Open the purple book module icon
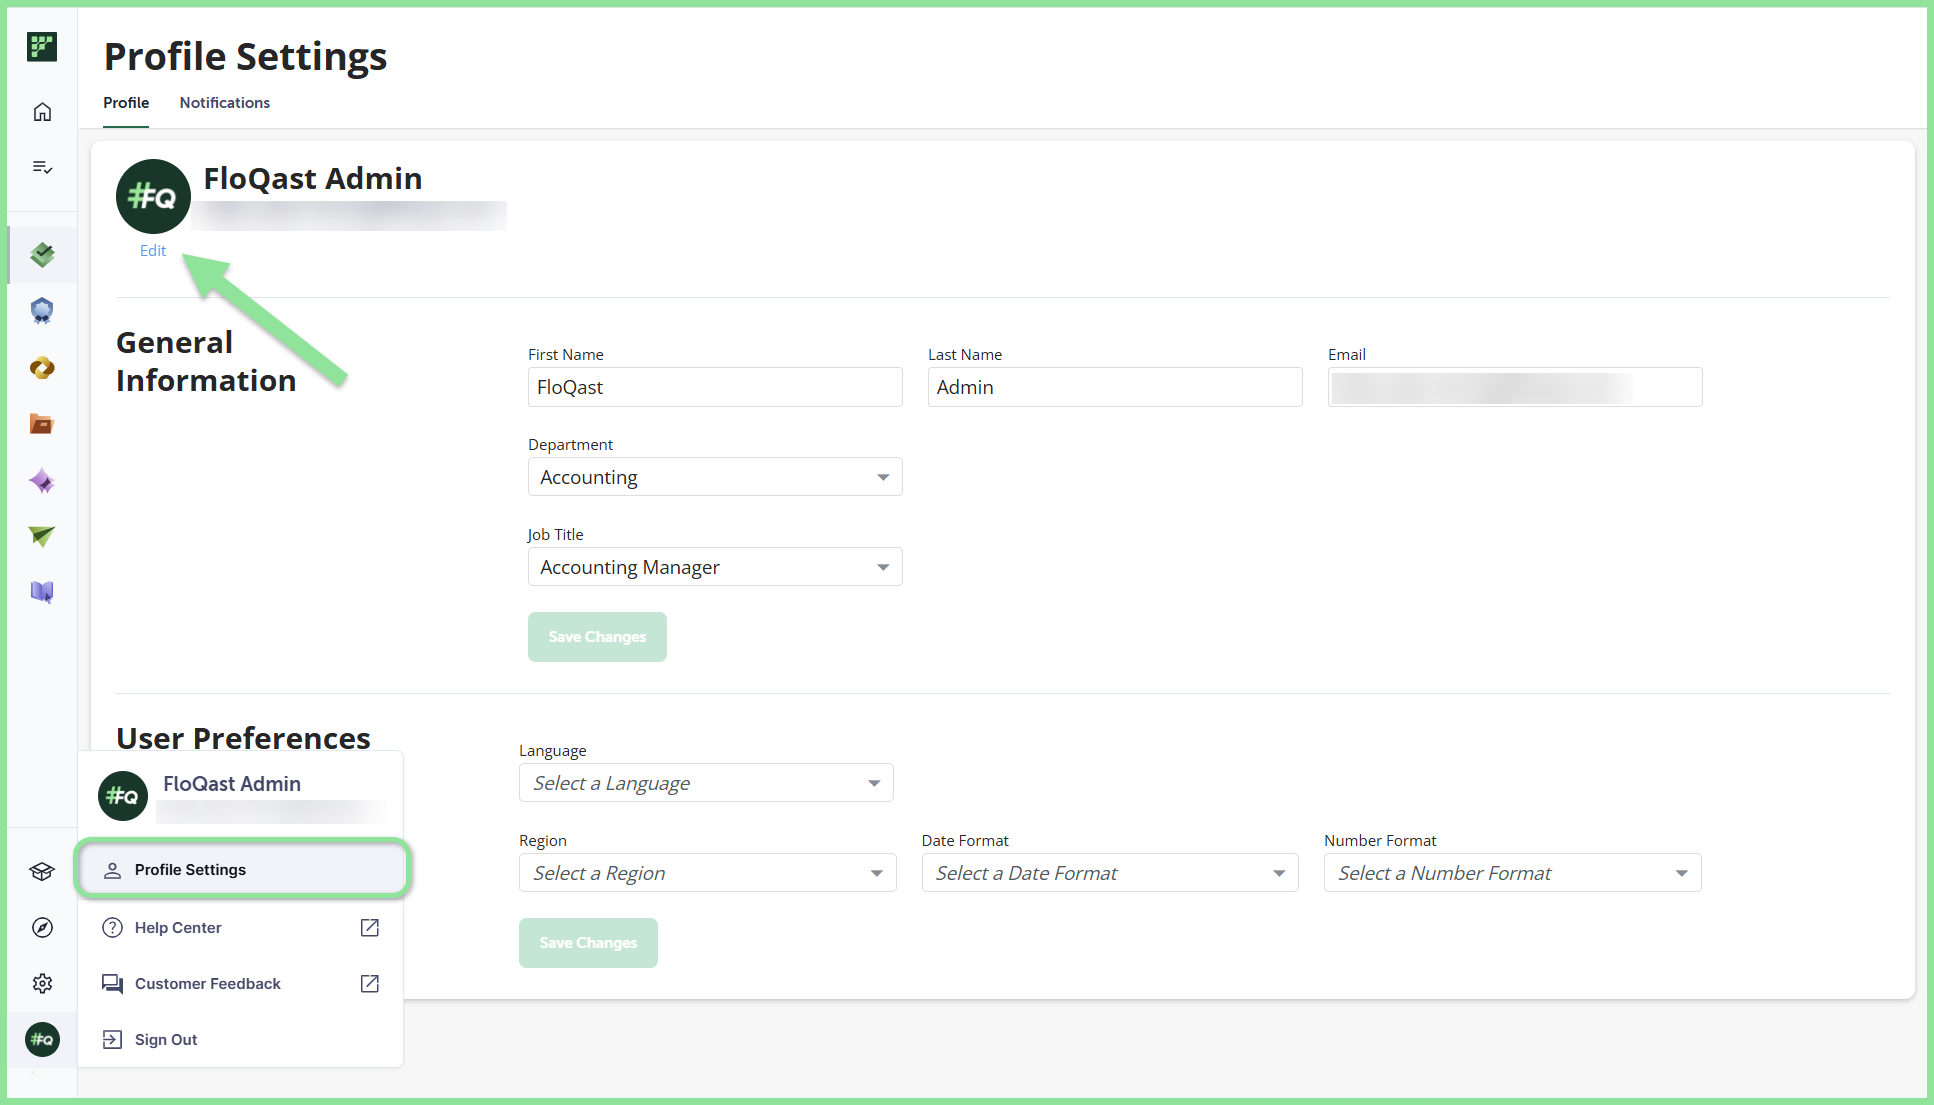Image resolution: width=1934 pixels, height=1105 pixels. pyautogui.click(x=42, y=592)
